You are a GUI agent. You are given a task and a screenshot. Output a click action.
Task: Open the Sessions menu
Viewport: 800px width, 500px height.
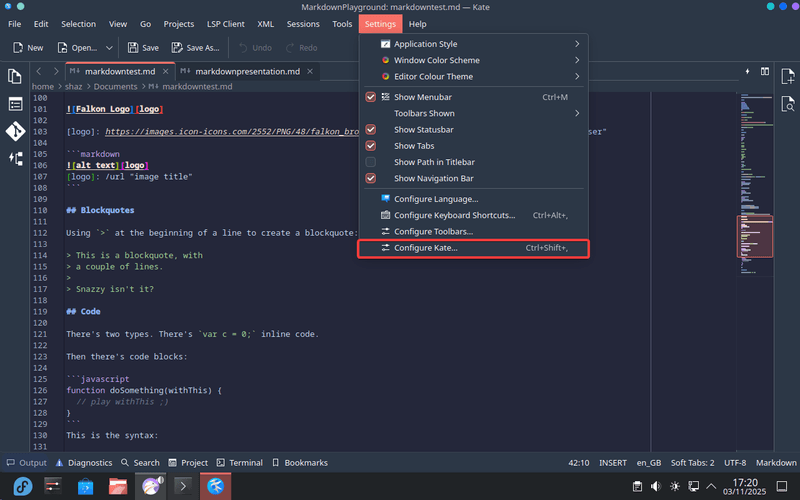point(303,24)
